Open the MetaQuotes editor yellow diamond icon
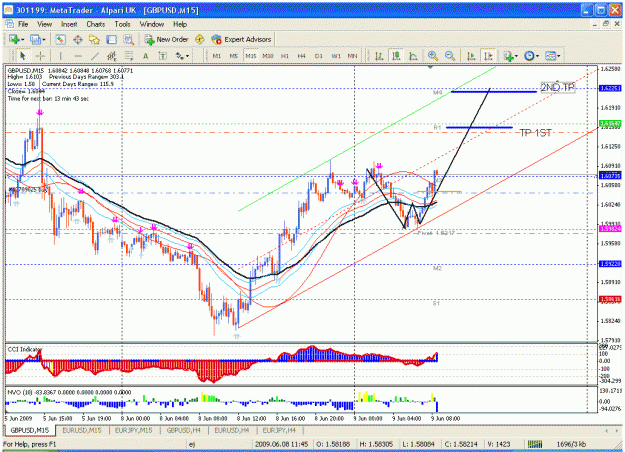 199,39
